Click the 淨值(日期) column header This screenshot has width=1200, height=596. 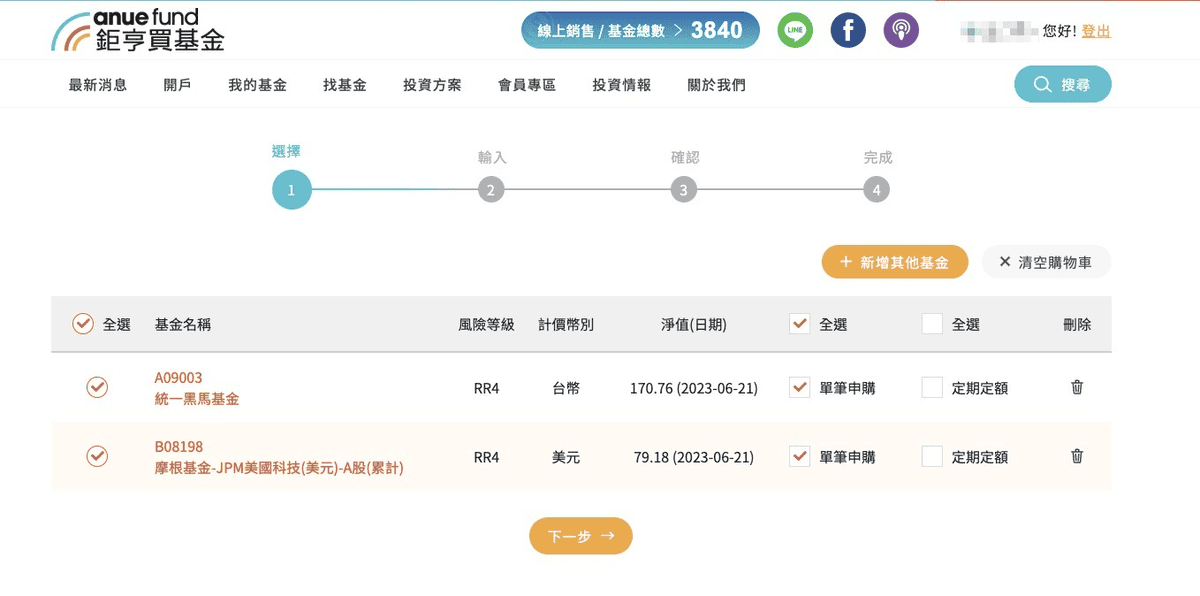[694, 324]
